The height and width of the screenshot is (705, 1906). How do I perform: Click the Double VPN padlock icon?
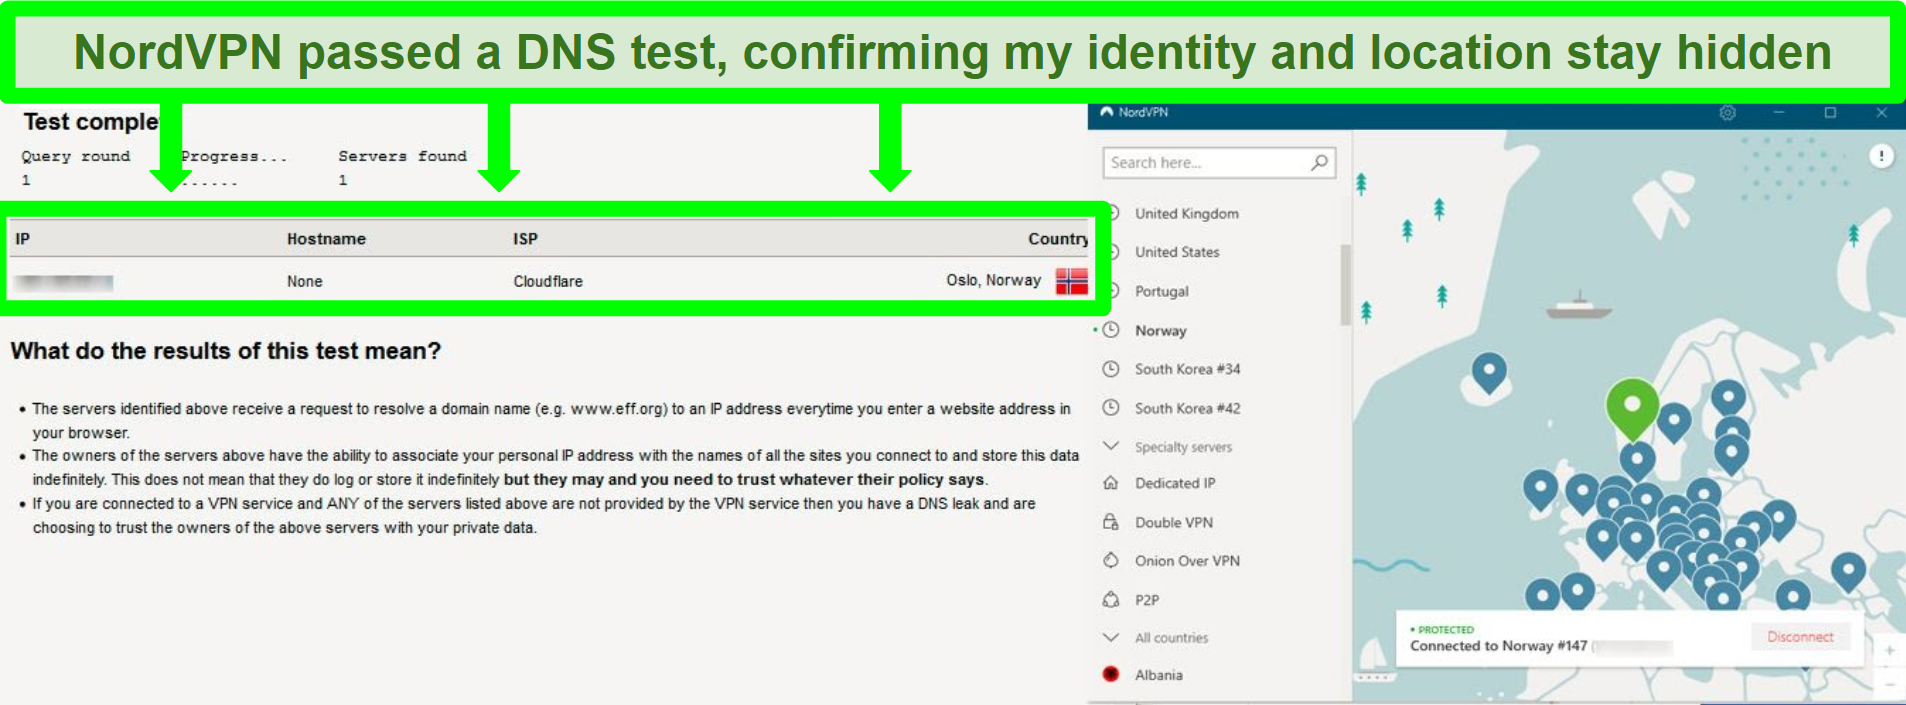[1110, 522]
